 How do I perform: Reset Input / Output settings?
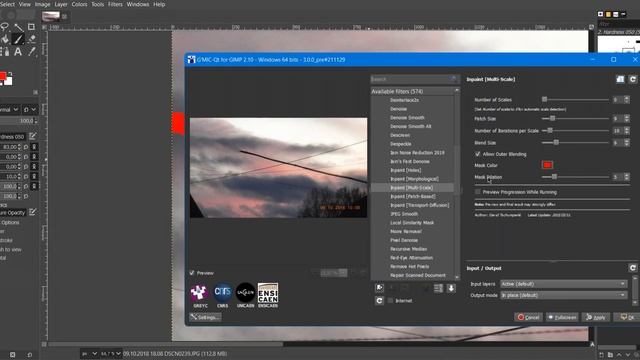[633, 268]
